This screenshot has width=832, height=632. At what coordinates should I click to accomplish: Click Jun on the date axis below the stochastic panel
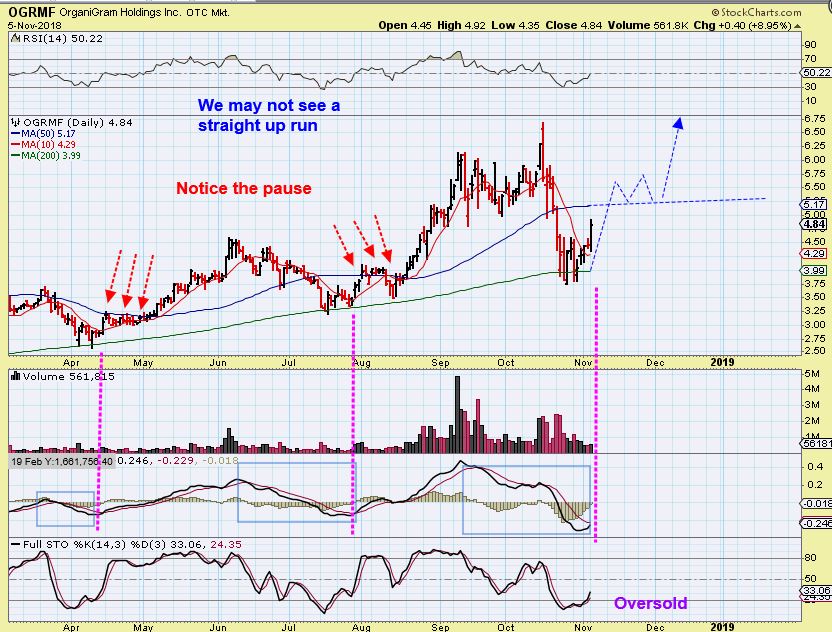(218, 627)
